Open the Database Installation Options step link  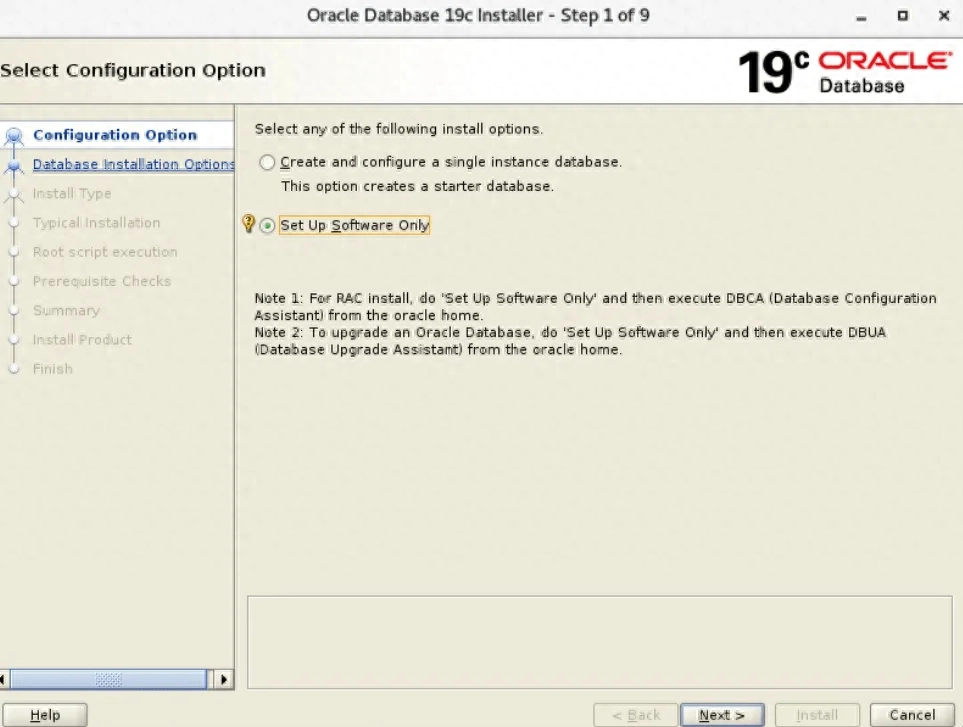tap(133, 163)
